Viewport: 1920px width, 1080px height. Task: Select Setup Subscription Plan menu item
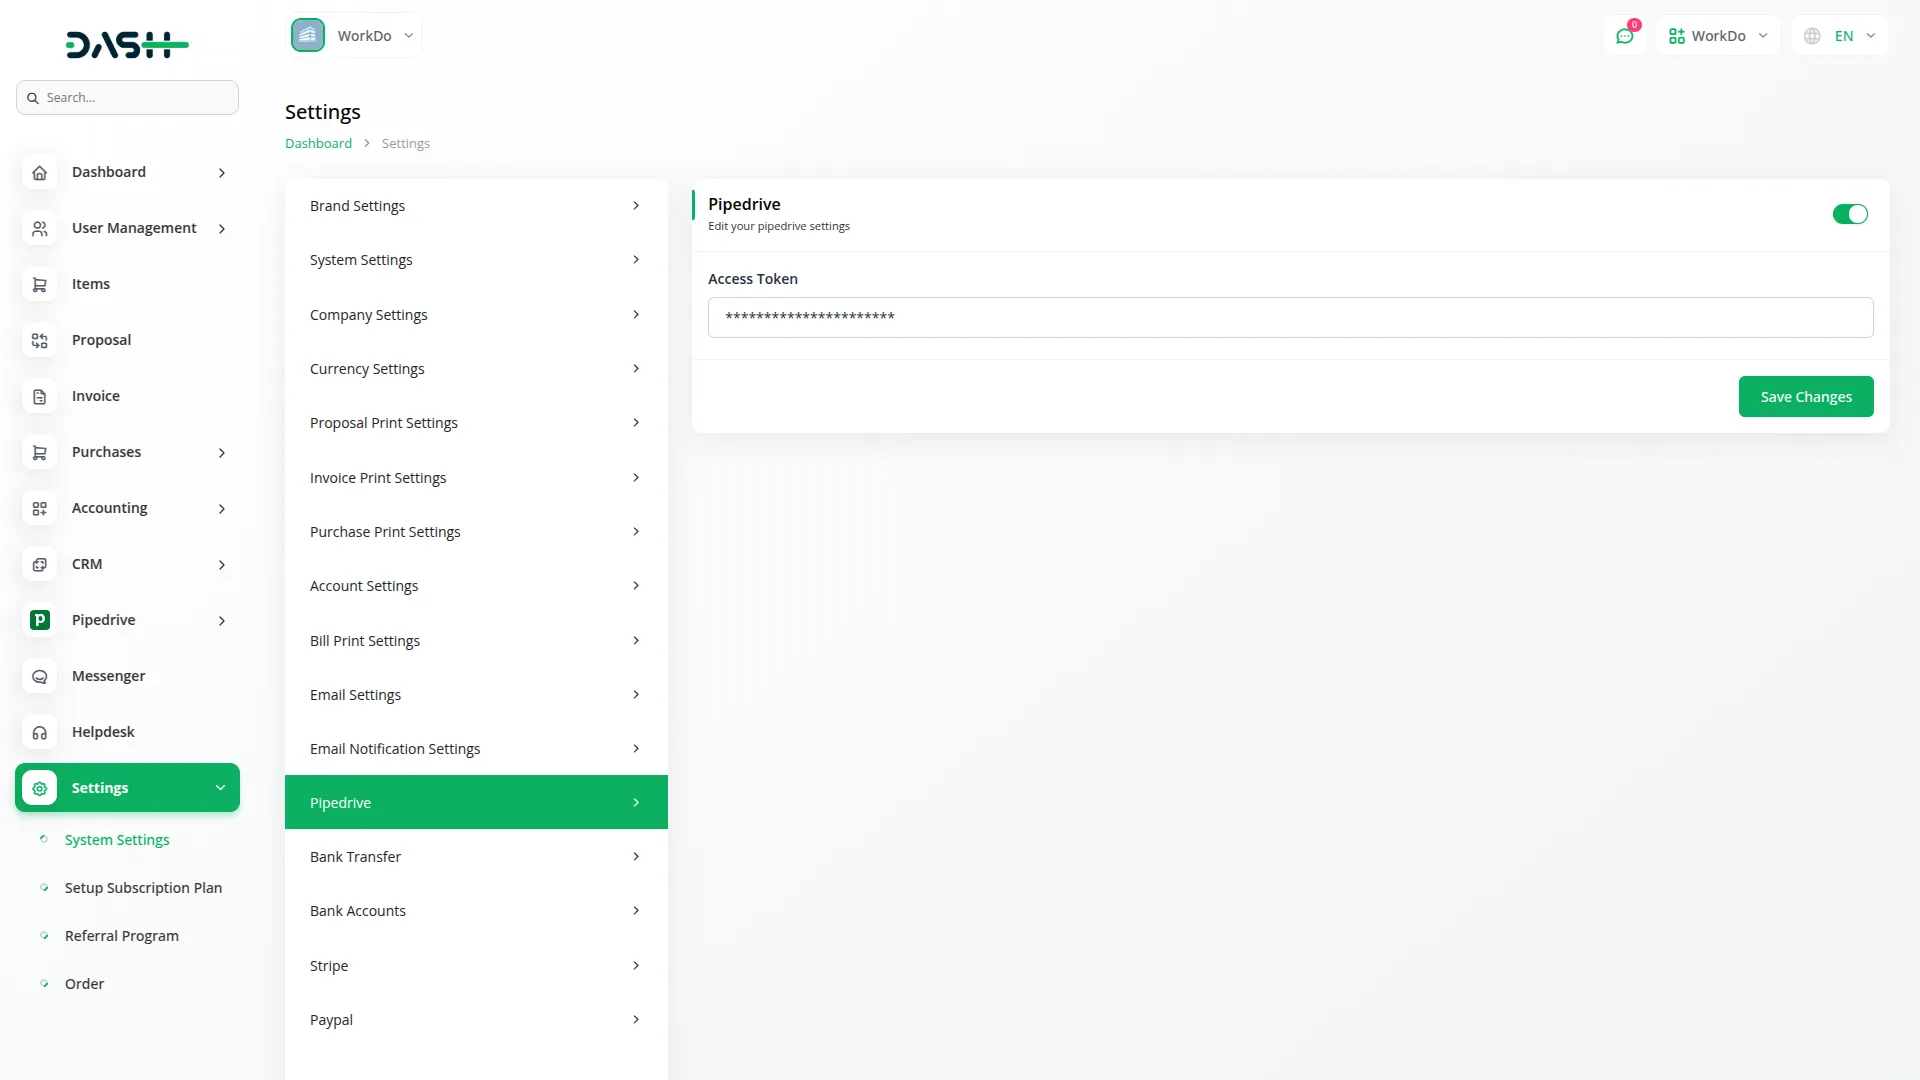(143, 887)
